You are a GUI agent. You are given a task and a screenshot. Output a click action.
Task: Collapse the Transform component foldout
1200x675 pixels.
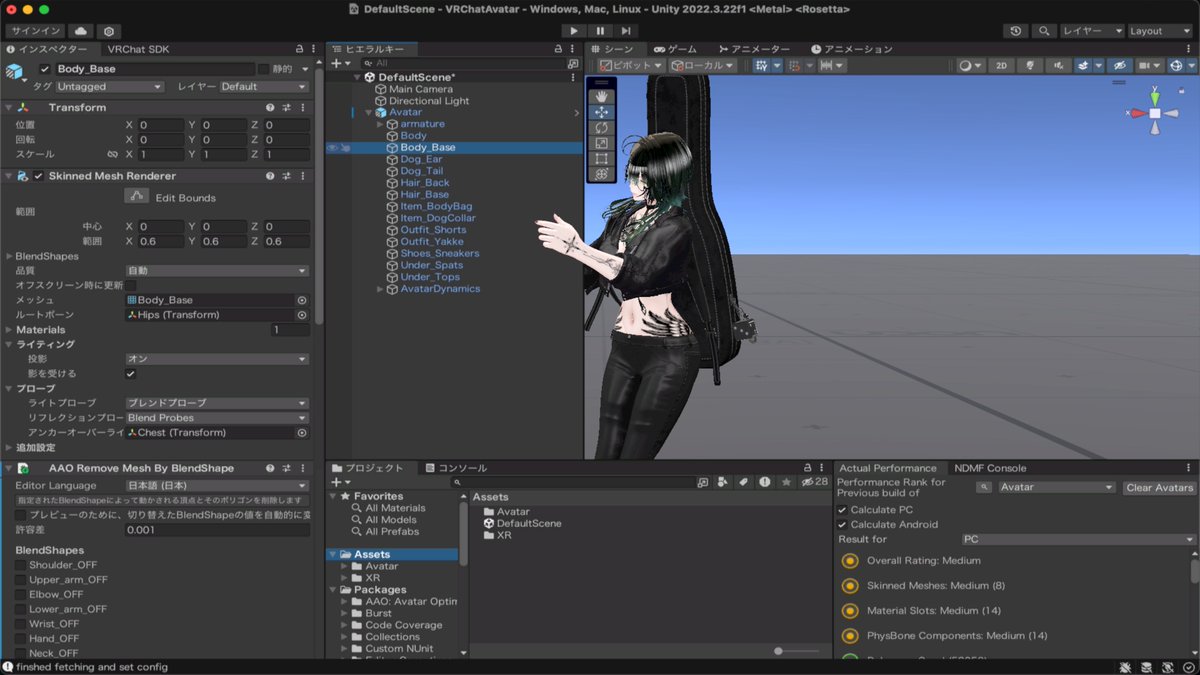tap(8, 107)
